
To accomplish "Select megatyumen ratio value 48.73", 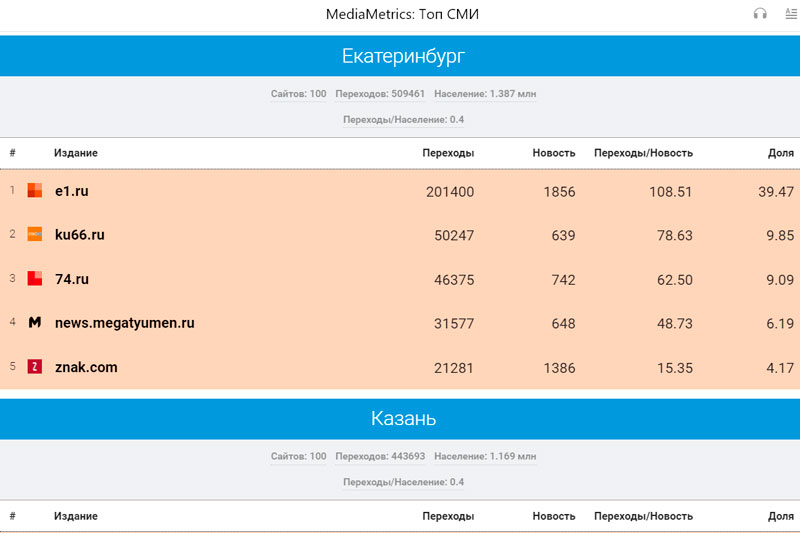I will [674, 324].
